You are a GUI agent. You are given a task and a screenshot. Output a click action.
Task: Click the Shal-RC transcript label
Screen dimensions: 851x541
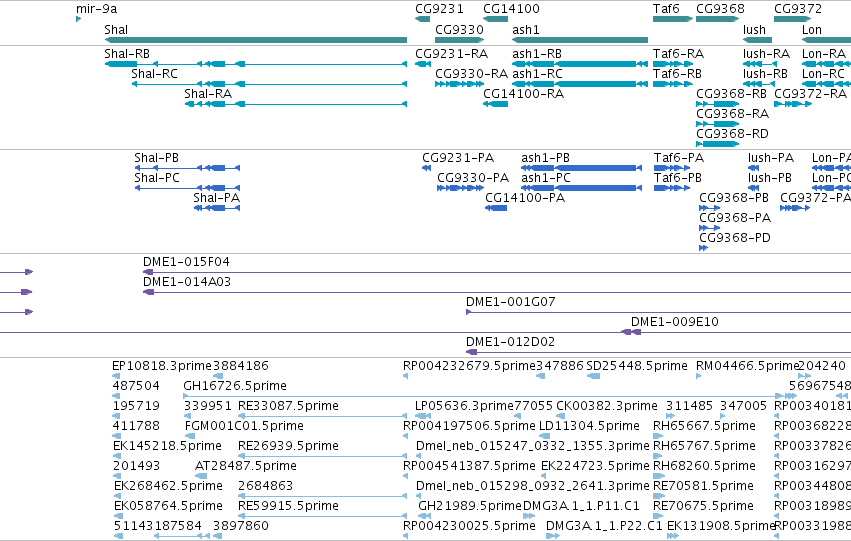pyautogui.click(x=155, y=74)
